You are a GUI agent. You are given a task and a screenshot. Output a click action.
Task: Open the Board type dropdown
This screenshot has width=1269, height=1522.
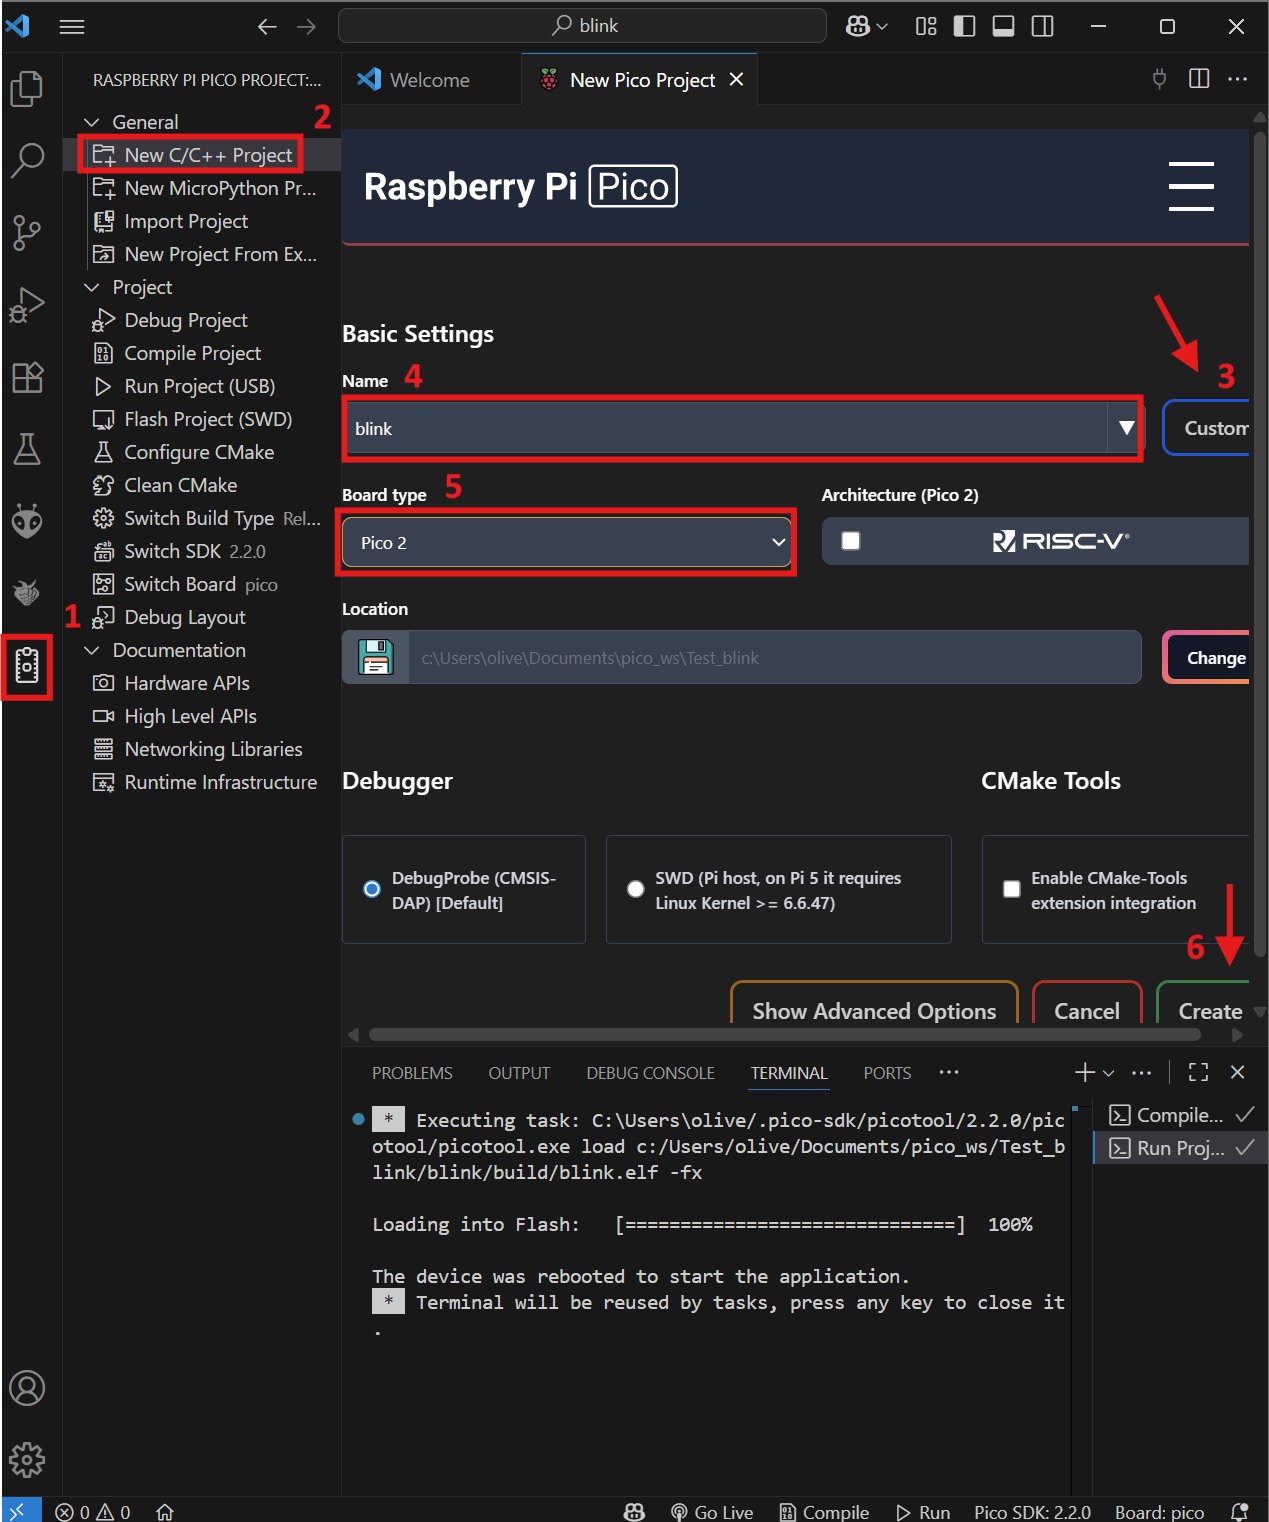click(566, 543)
